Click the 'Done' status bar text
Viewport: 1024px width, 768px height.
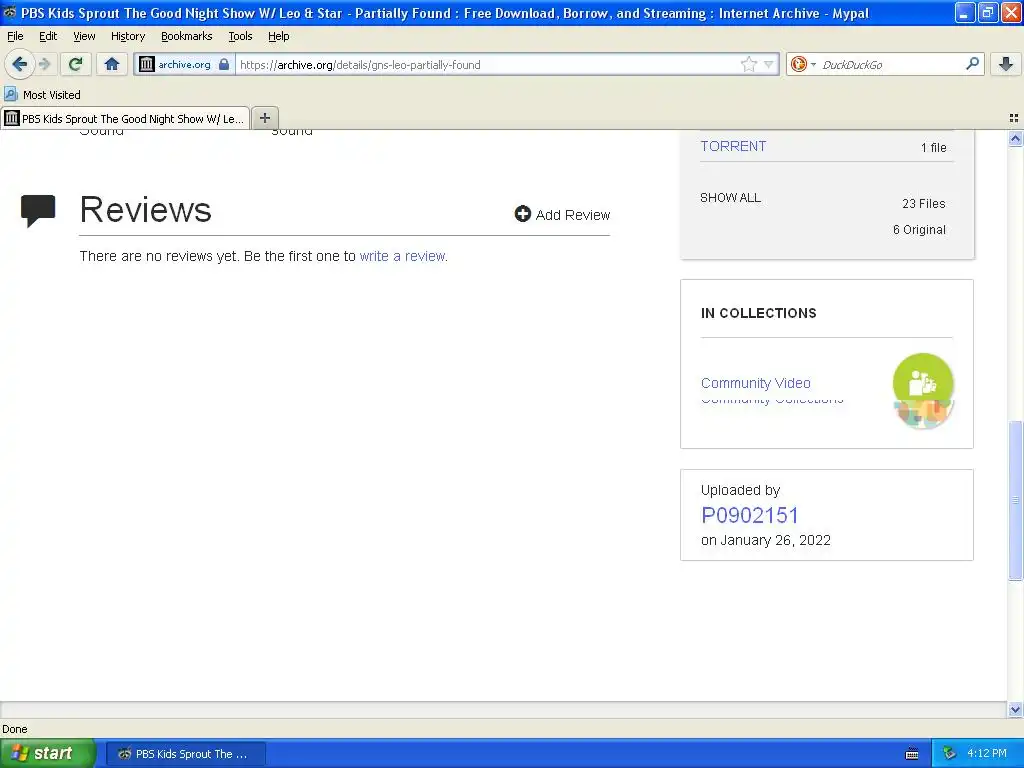[14, 729]
